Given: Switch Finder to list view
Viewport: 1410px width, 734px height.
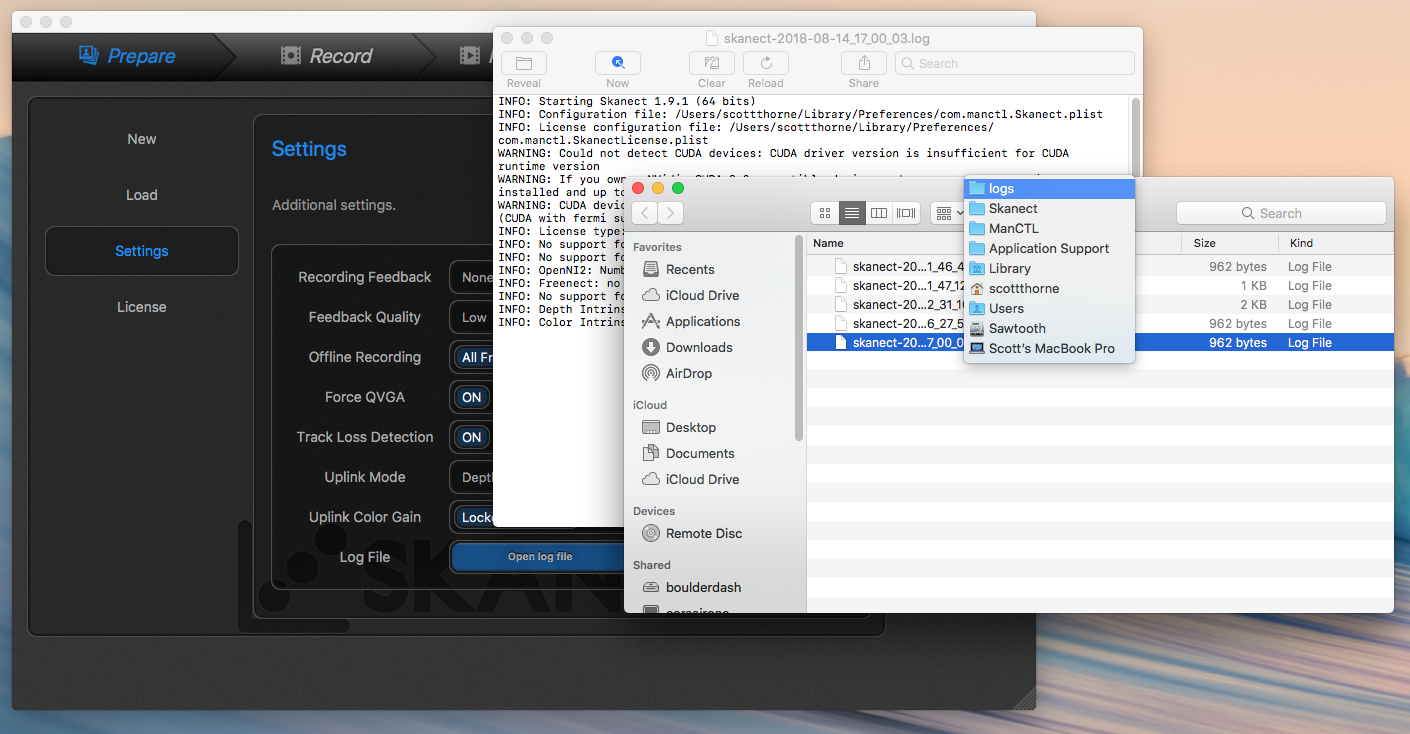Looking at the screenshot, I should tap(852, 212).
